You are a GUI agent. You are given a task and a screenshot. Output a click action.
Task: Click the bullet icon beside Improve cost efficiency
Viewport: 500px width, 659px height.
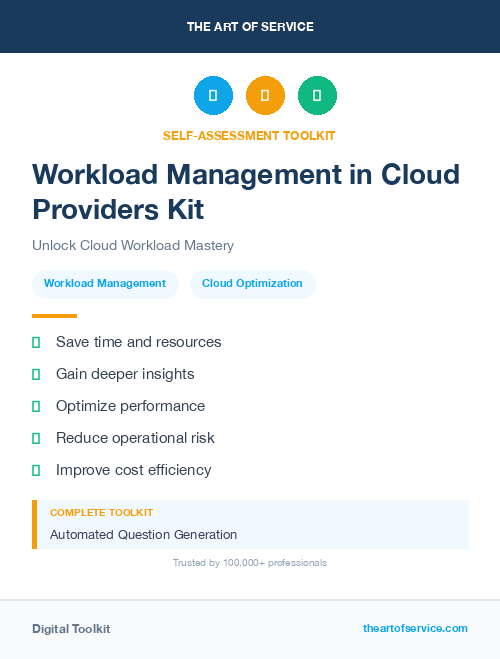[x=36, y=470]
